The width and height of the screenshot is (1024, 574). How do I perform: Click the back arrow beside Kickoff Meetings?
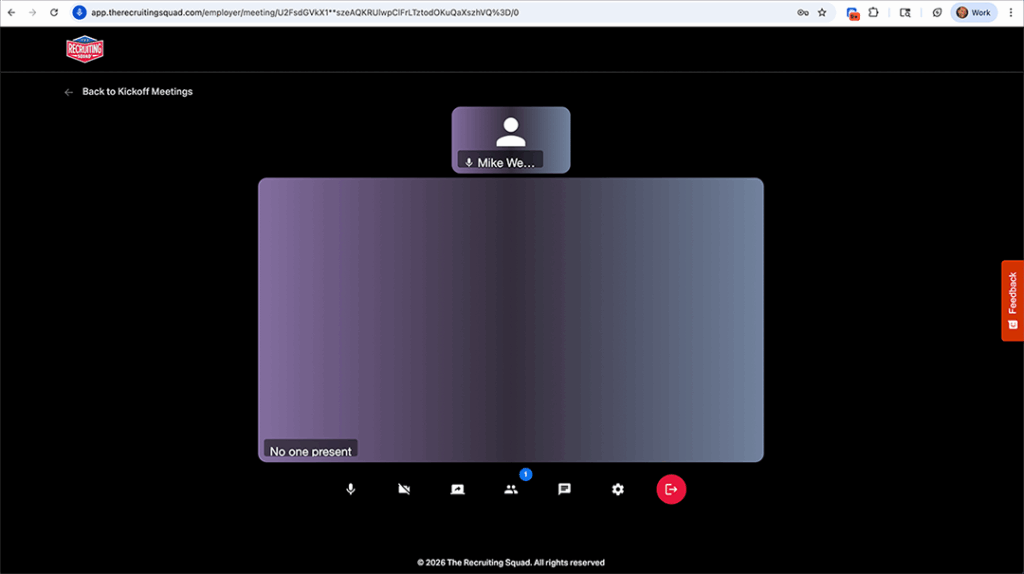click(x=69, y=92)
